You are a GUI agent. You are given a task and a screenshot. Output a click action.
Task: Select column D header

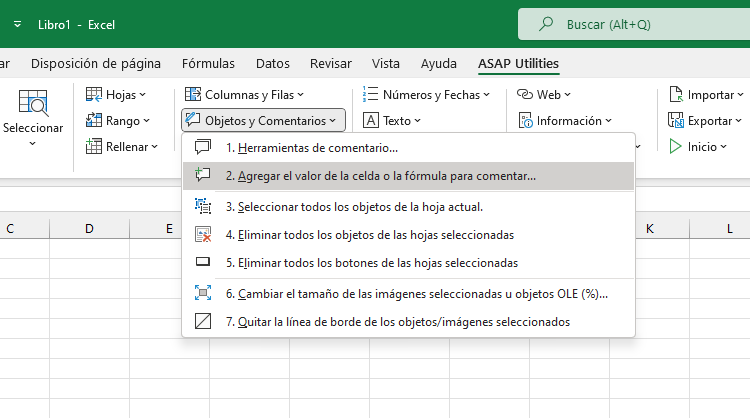tap(89, 229)
